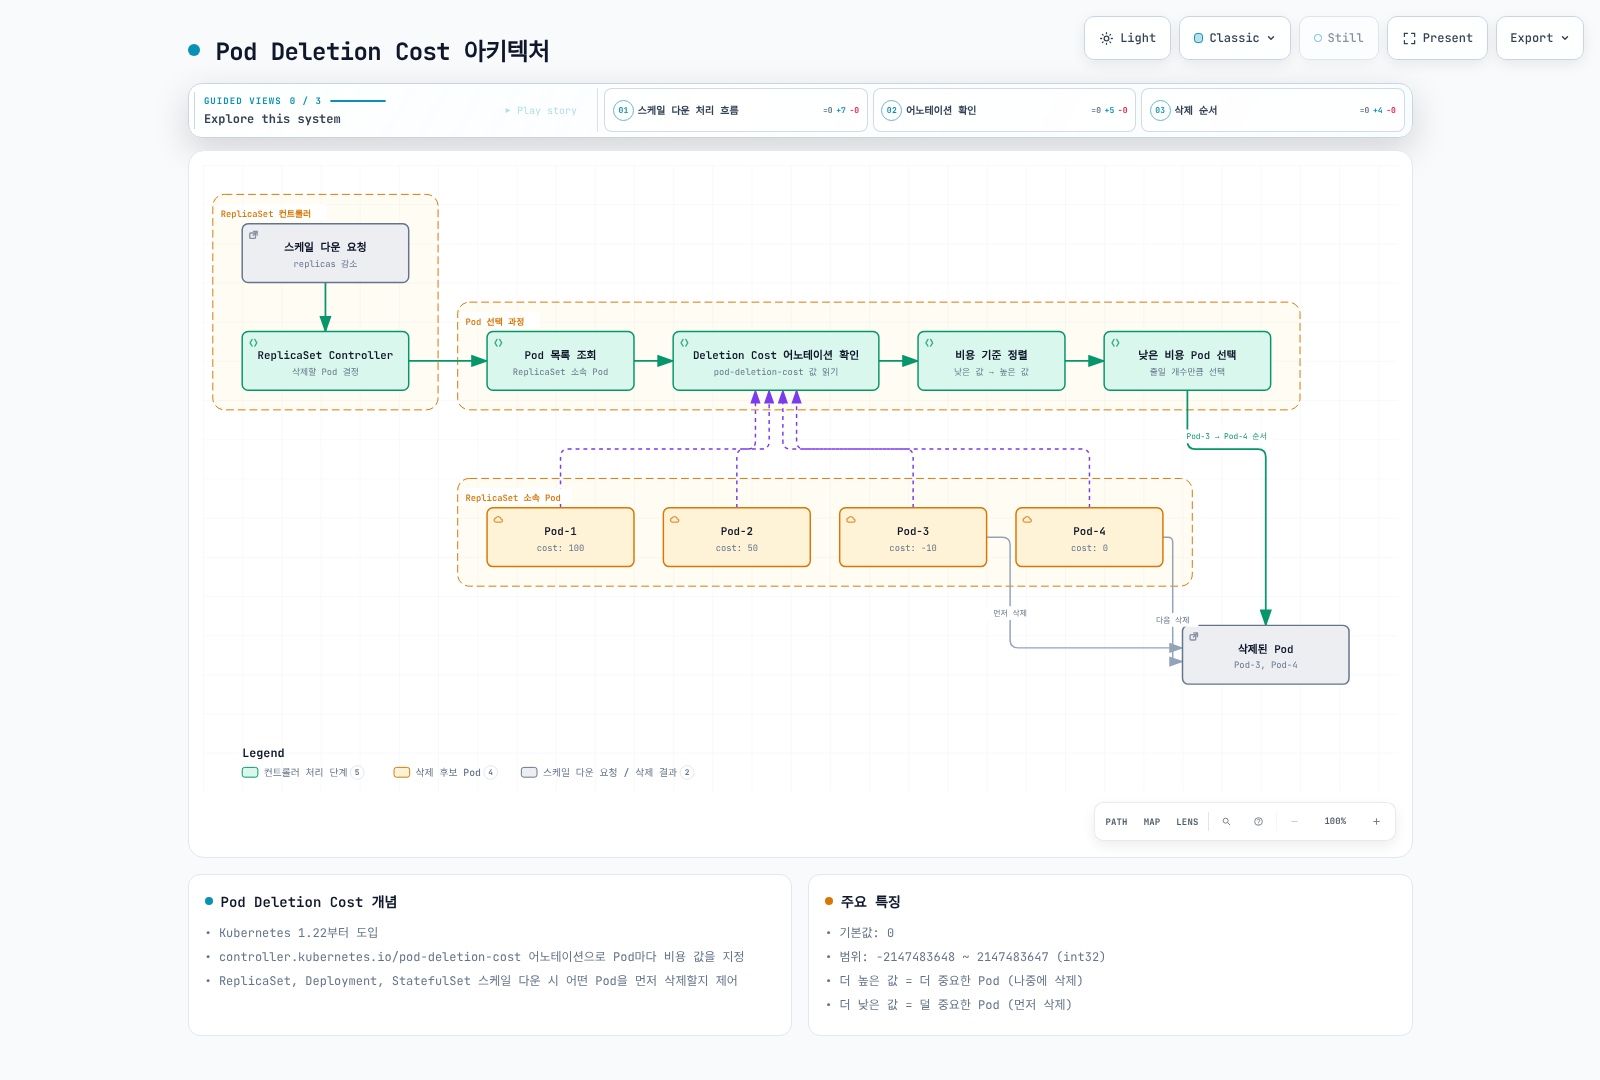Click the cloud icon on the Pod-3 node
The image size is (1600, 1080).
[851, 520]
